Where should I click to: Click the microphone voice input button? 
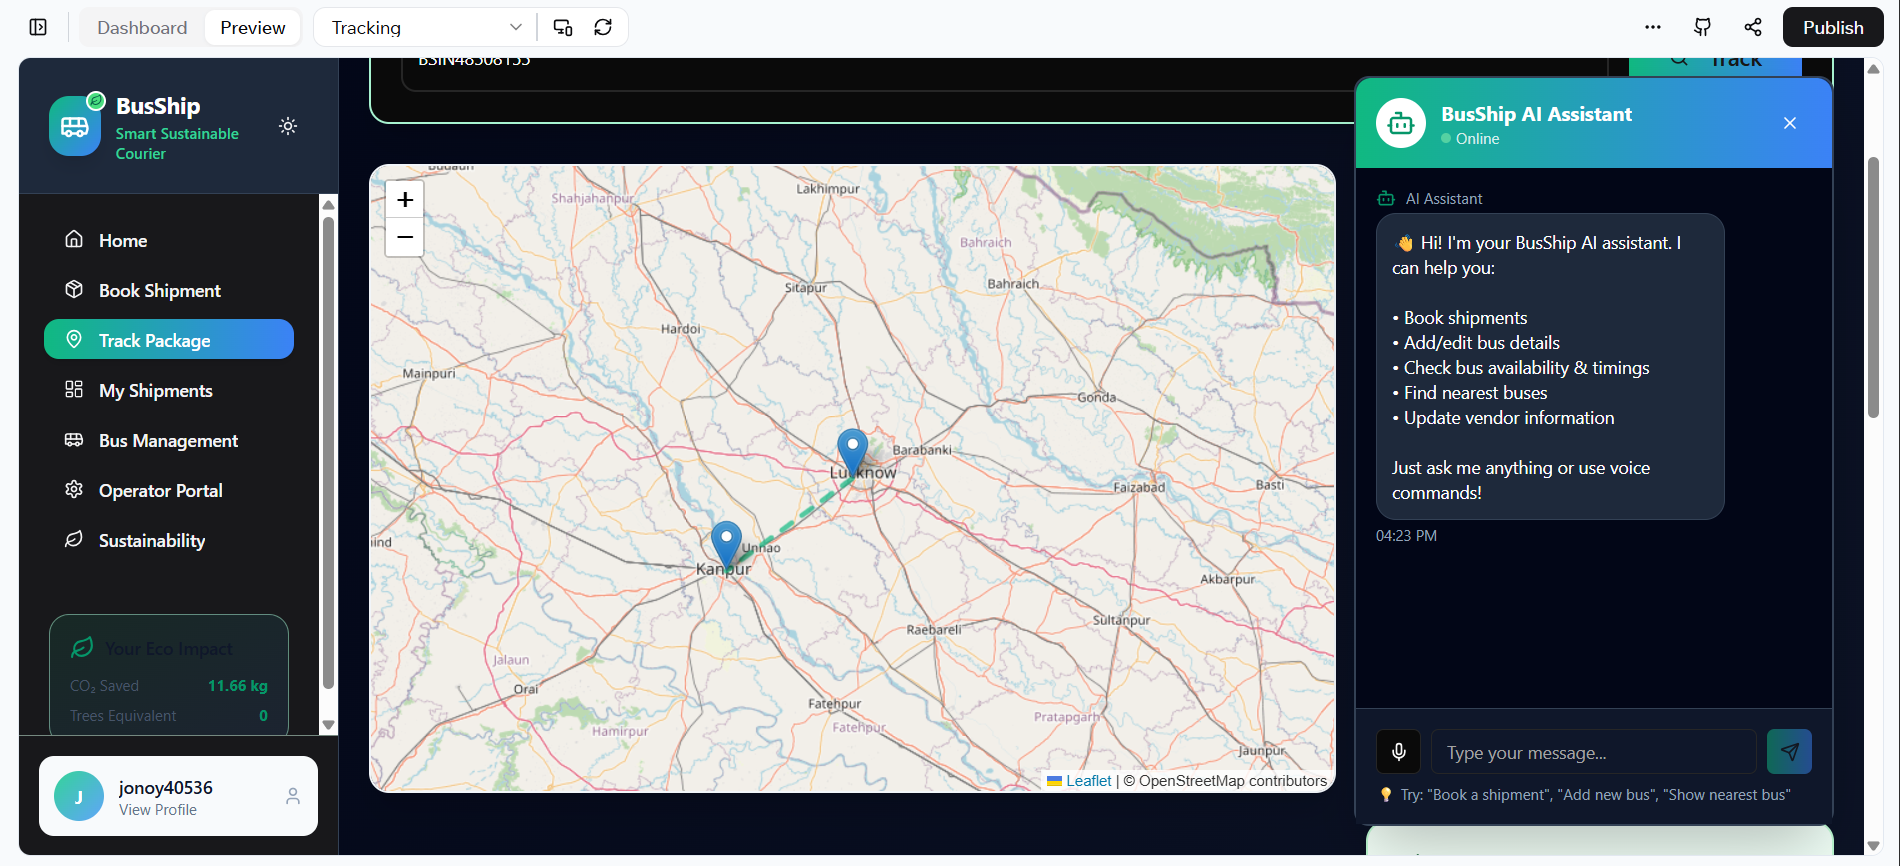[1399, 752]
